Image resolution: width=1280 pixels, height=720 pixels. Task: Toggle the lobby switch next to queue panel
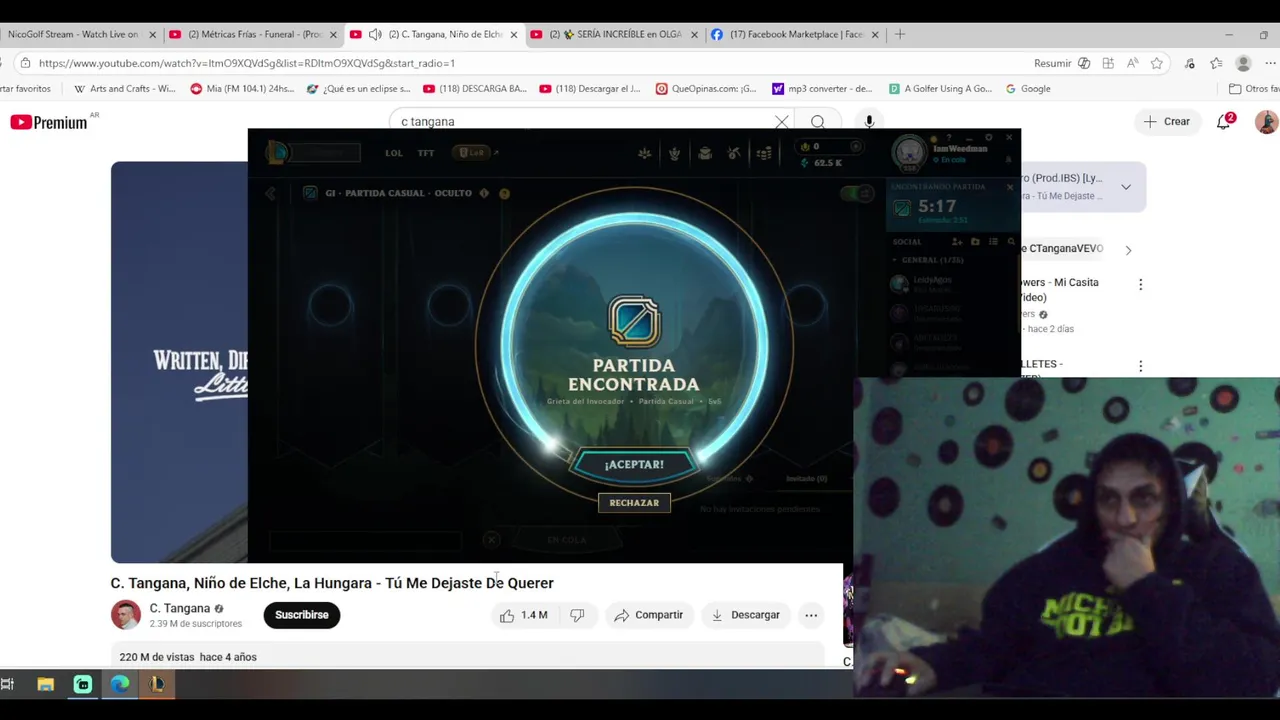(x=857, y=193)
